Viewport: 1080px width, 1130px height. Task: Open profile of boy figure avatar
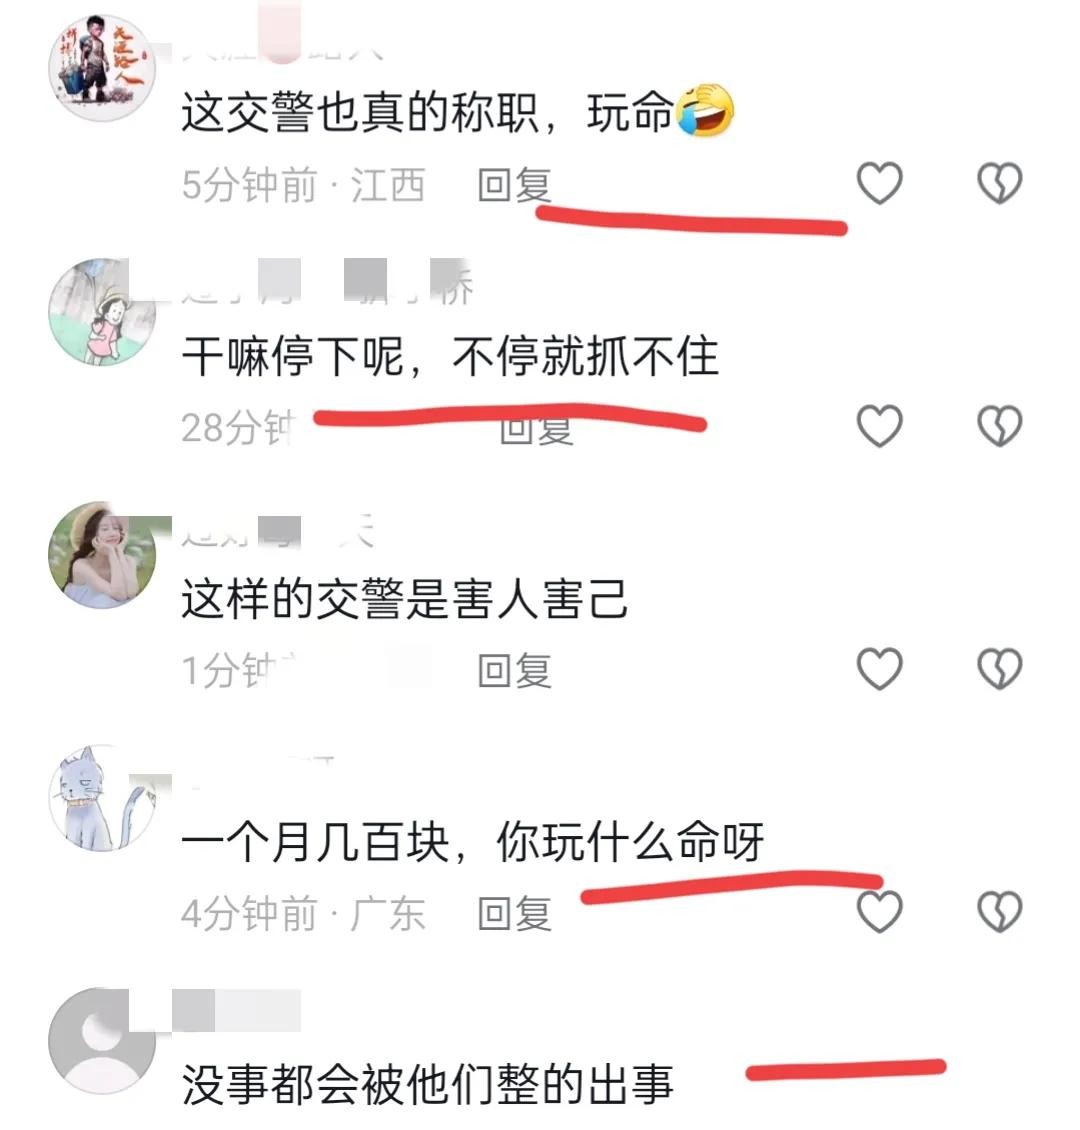coord(102,68)
